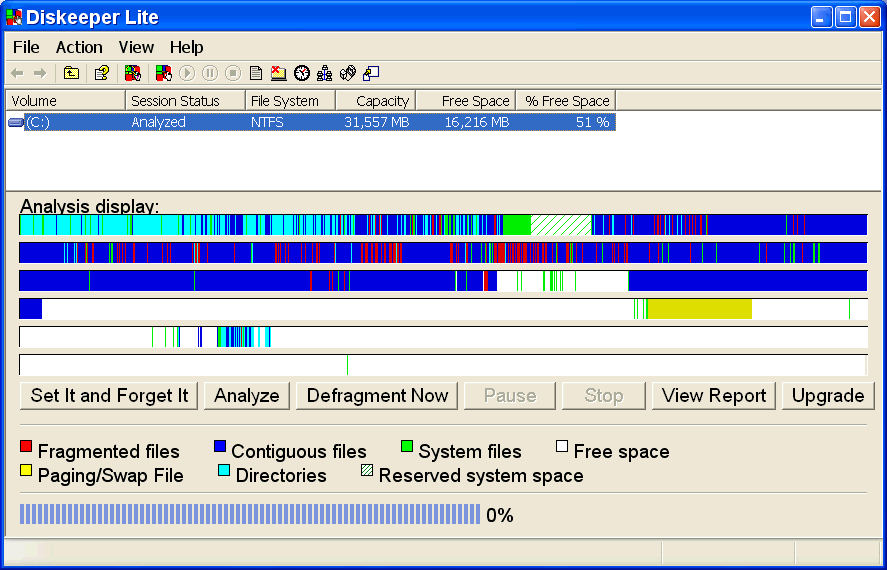Viewport: 887px width, 570px height.
Task: Click the overlapping windows toolbar icon
Action: (x=371, y=73)
